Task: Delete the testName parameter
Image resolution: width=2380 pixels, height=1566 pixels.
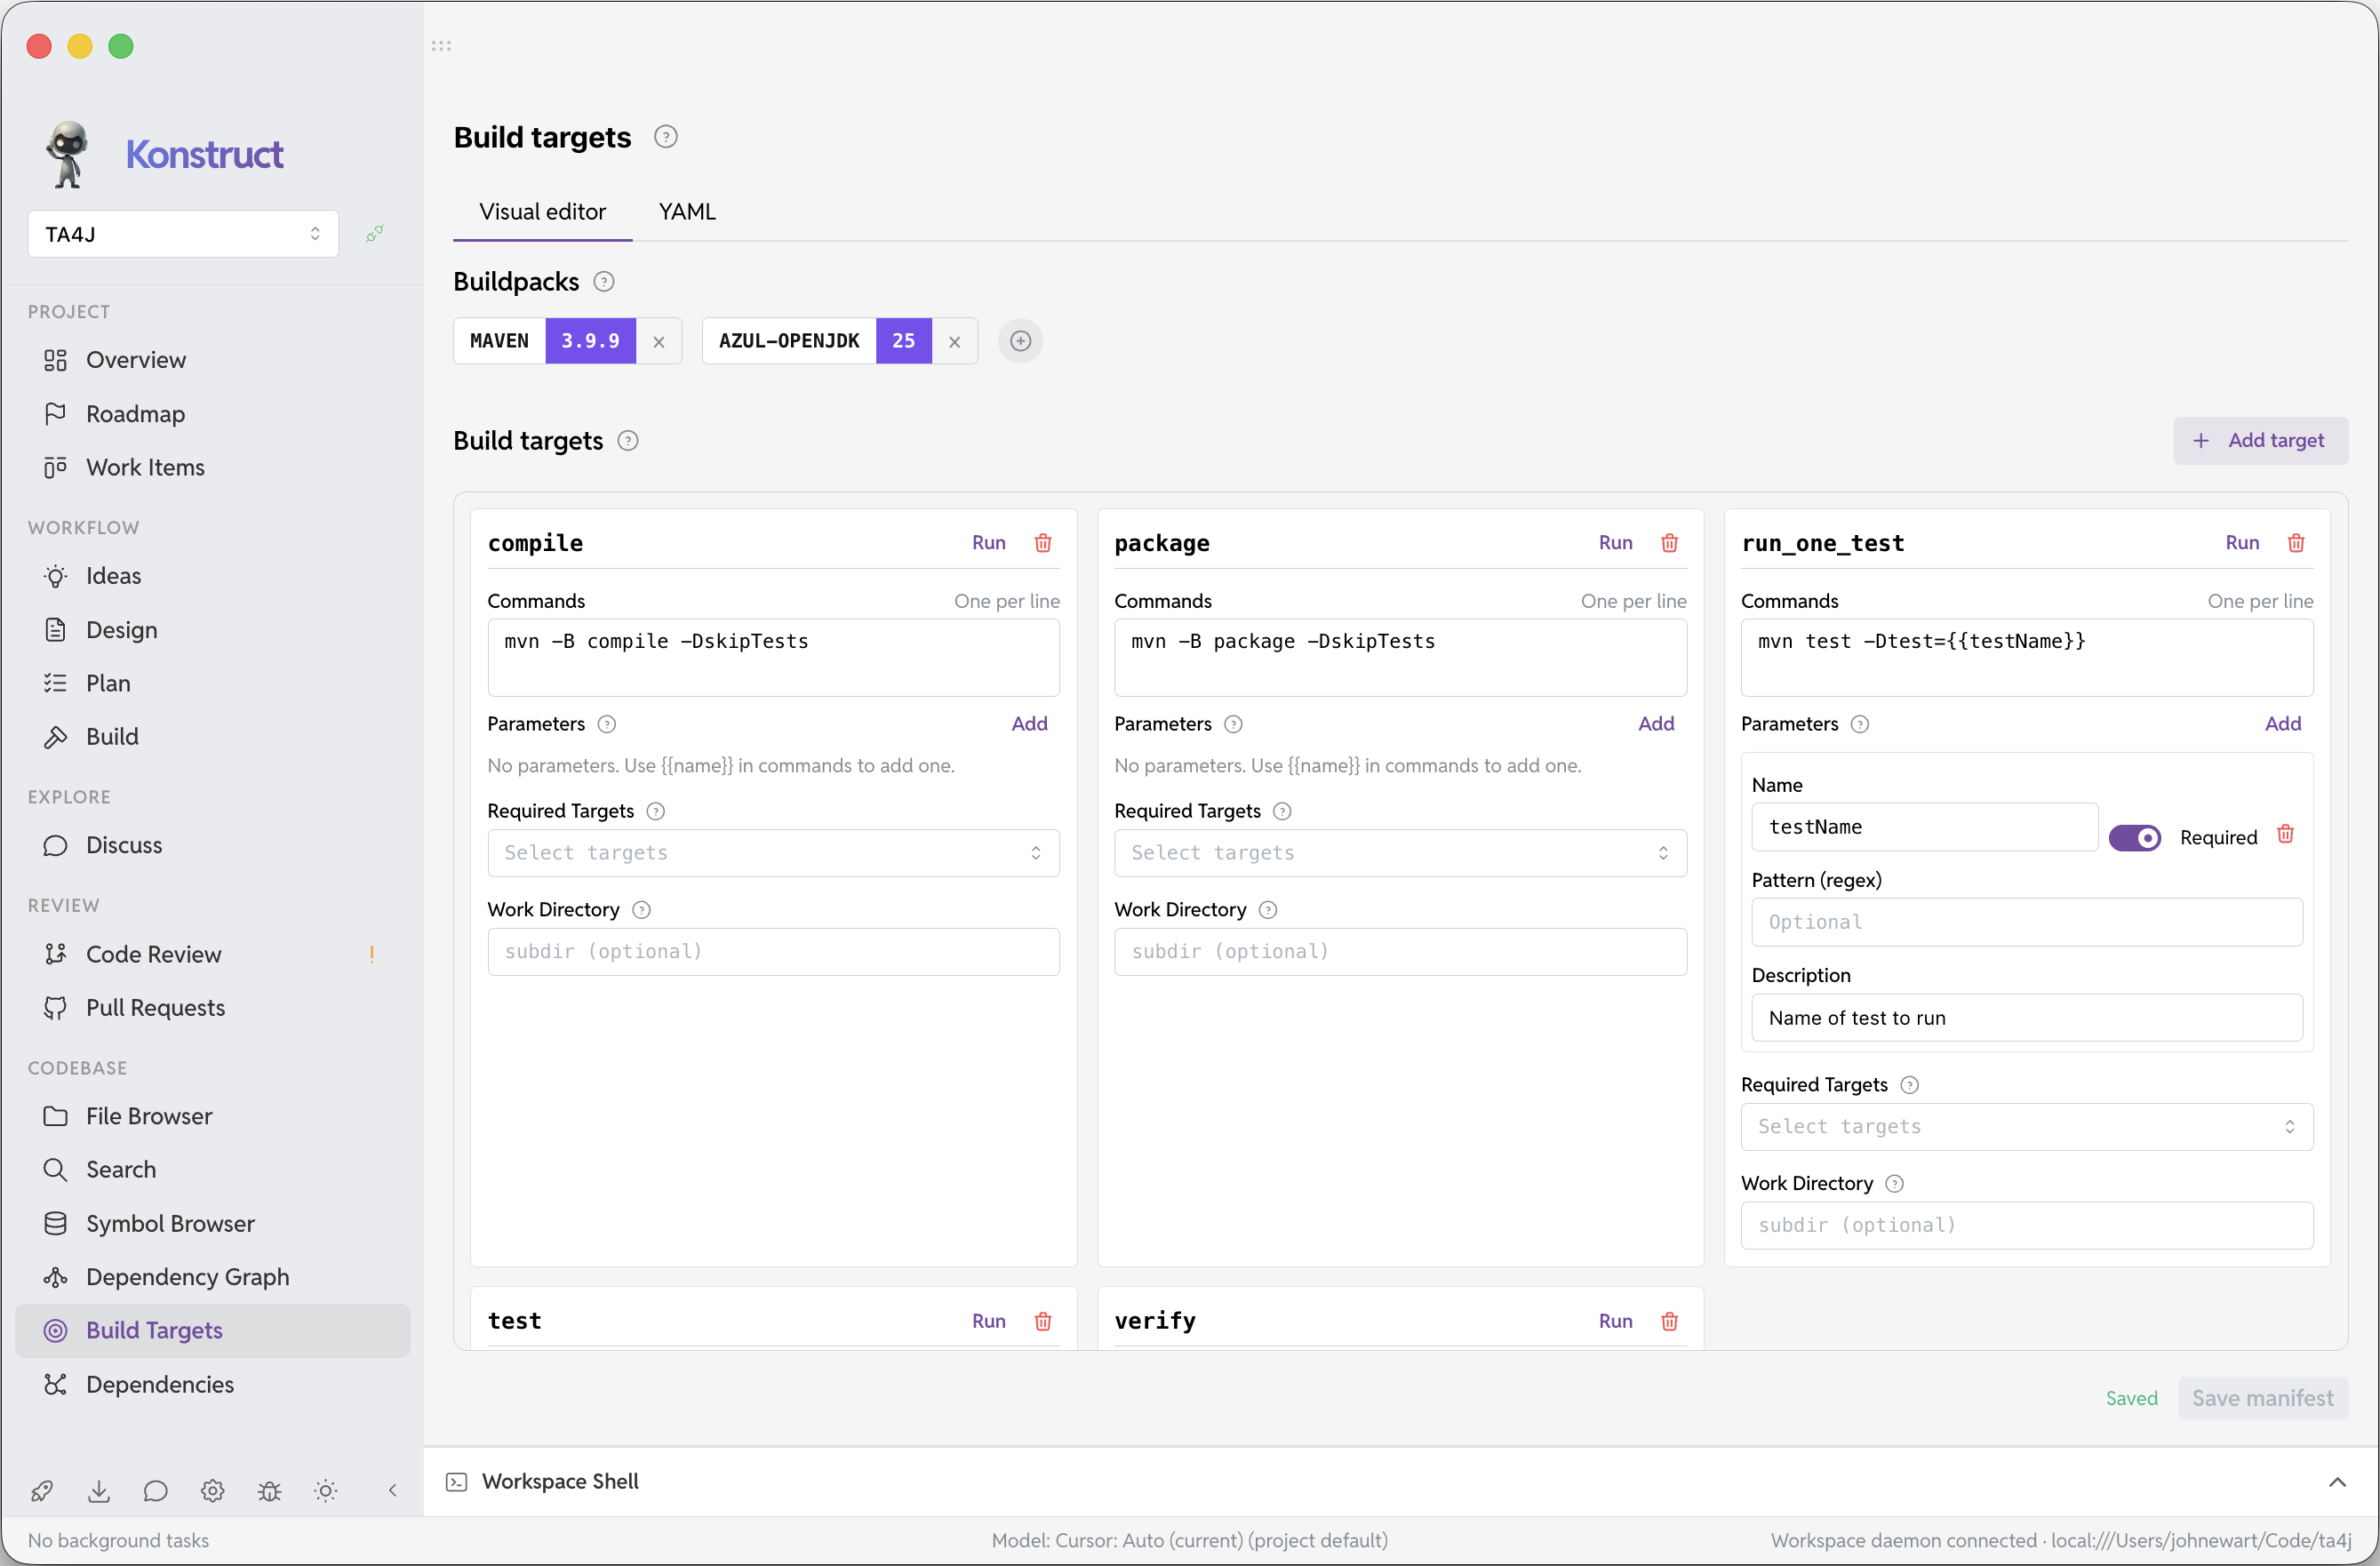Action: coord(2285,834)
